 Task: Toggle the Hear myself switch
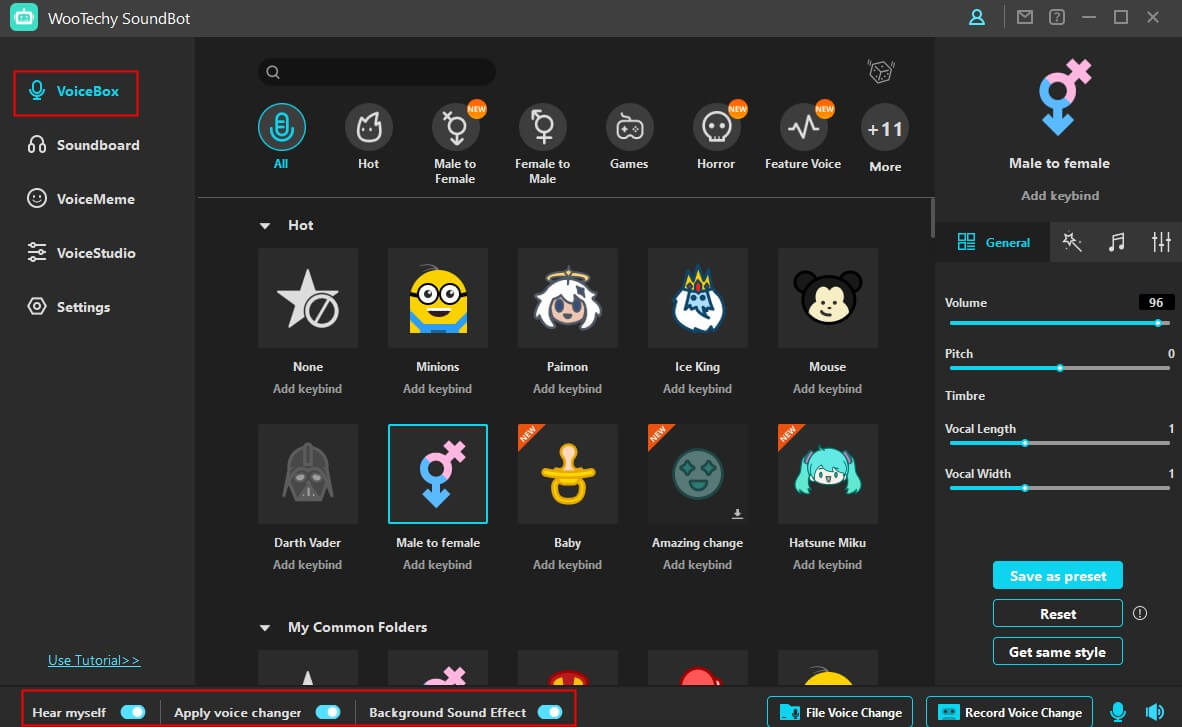coord(133,712)
